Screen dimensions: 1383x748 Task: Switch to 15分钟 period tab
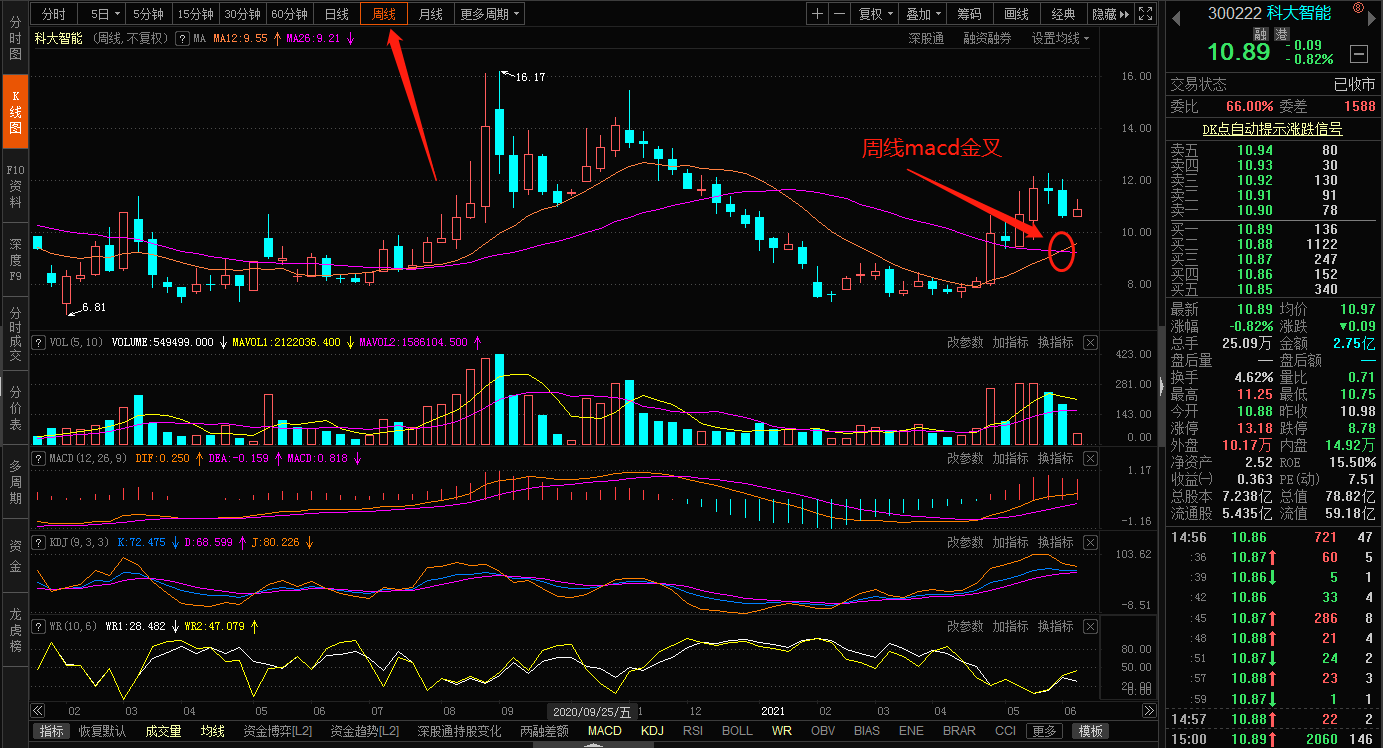click(196, 14)
